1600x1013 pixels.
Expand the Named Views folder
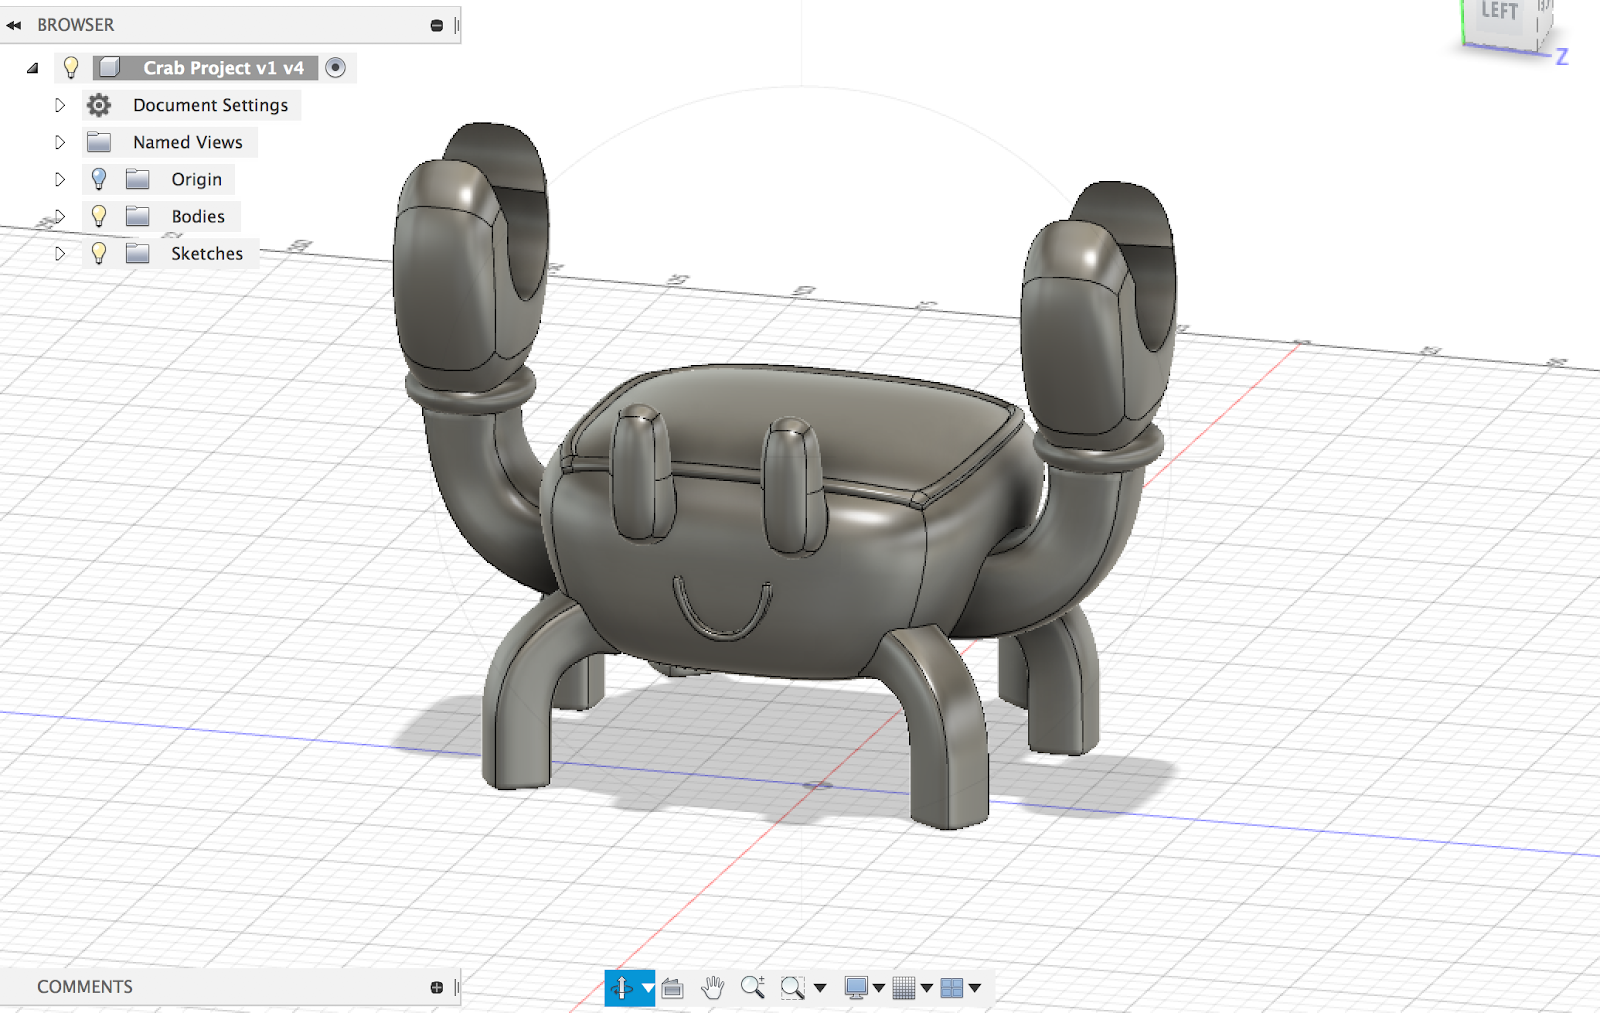coord(60,142)
